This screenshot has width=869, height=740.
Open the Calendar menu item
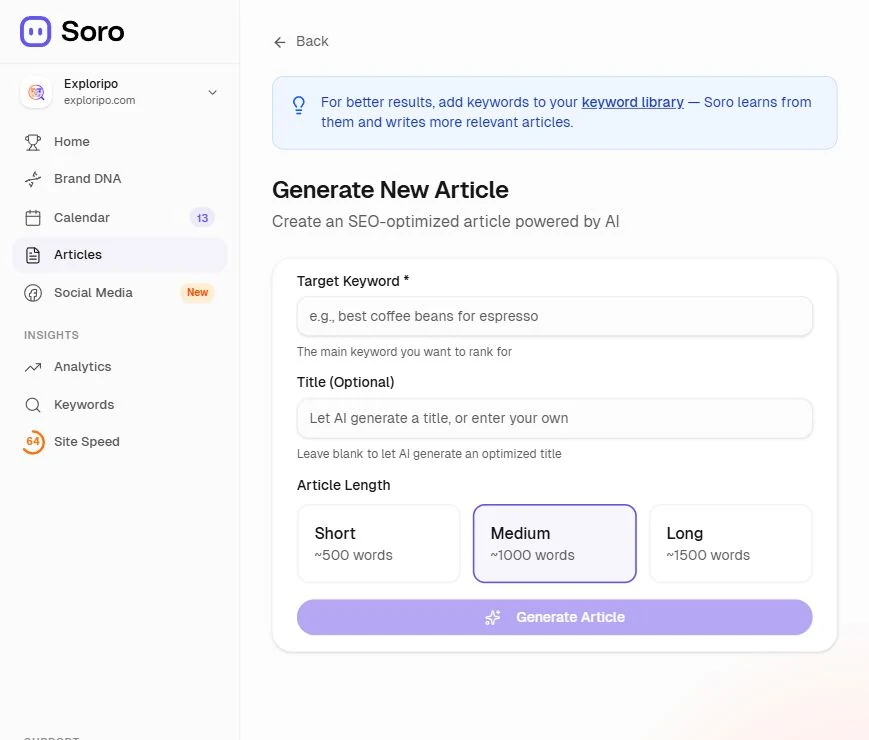[120, 218]
